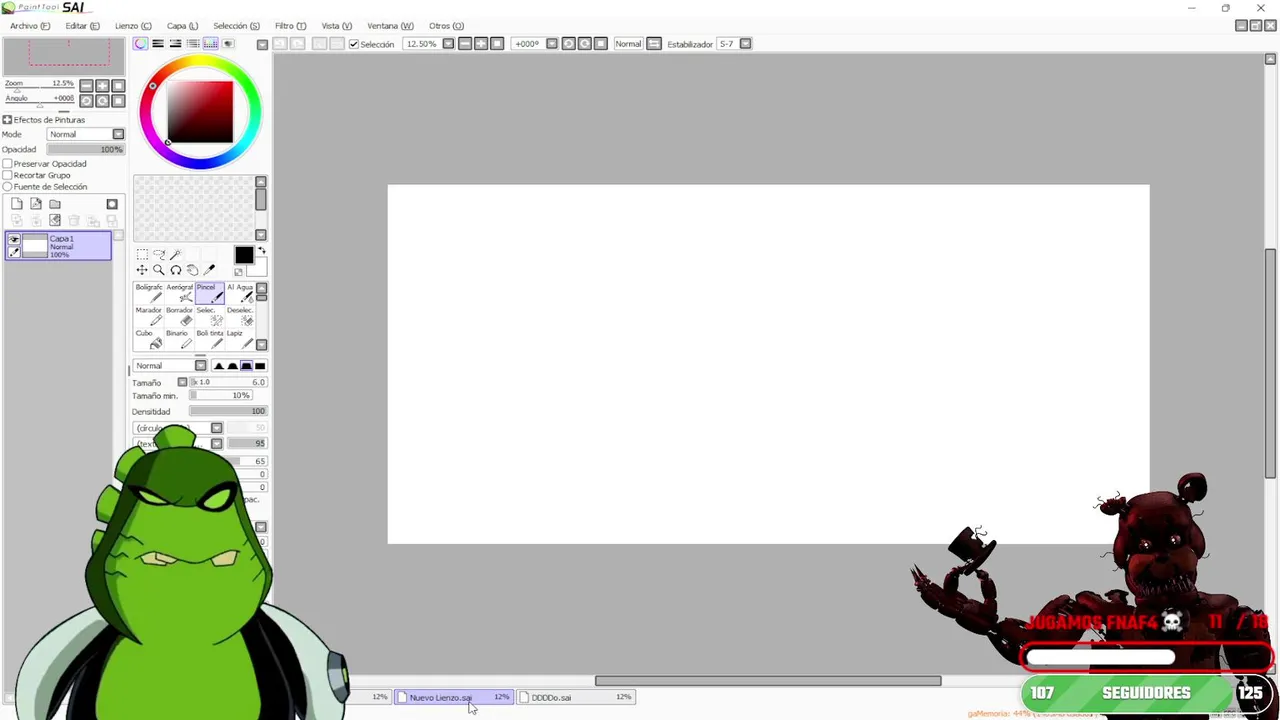Select the Marador marker tool

coord(149,316)
